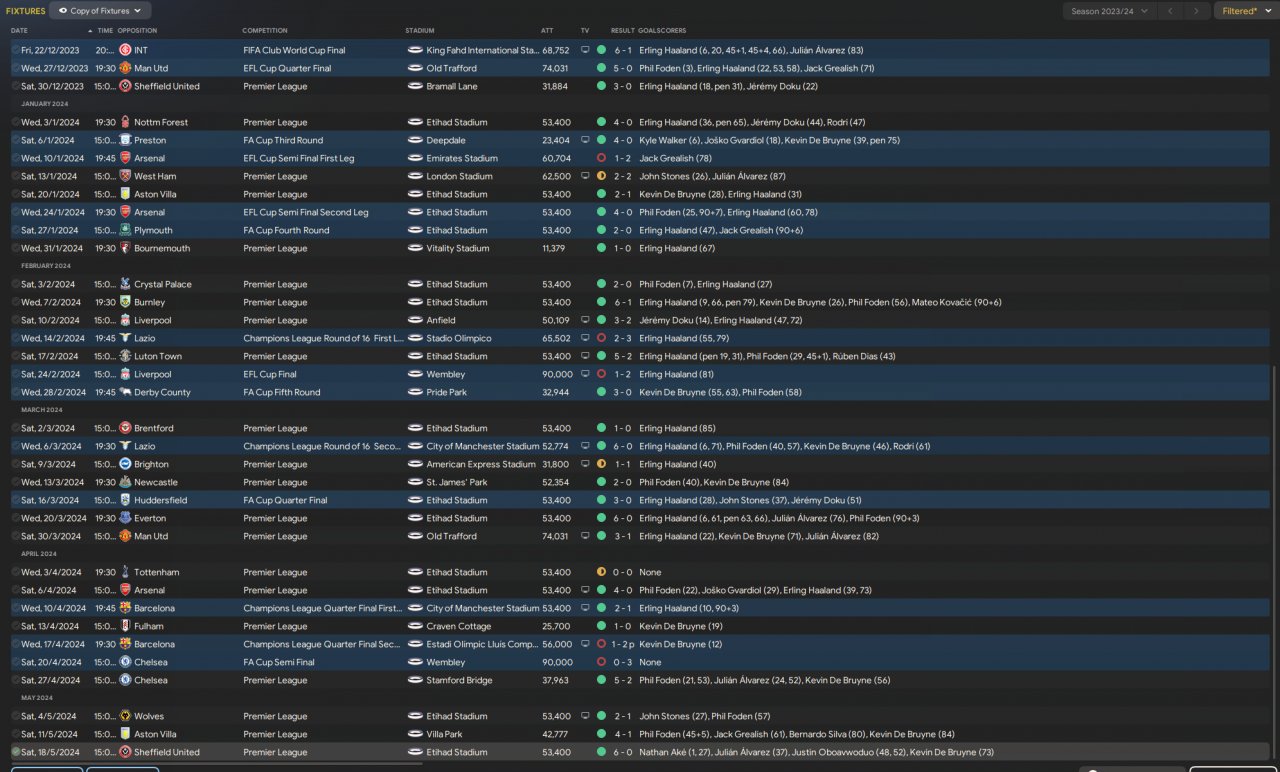1280x772 pixels.
Task: Click the Stamford Bridge stadium name
Action: point(459,680)
